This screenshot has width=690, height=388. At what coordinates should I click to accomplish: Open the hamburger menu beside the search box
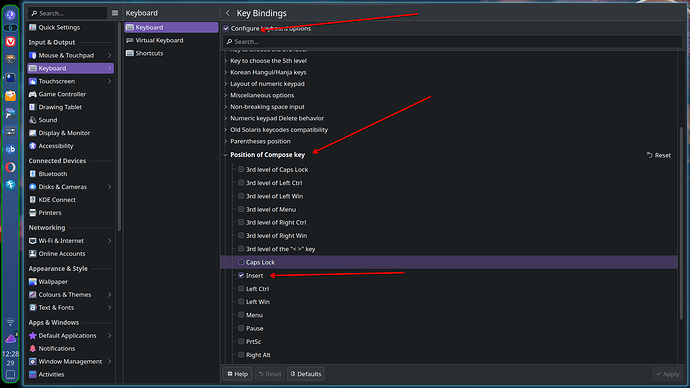pos(115,13)
